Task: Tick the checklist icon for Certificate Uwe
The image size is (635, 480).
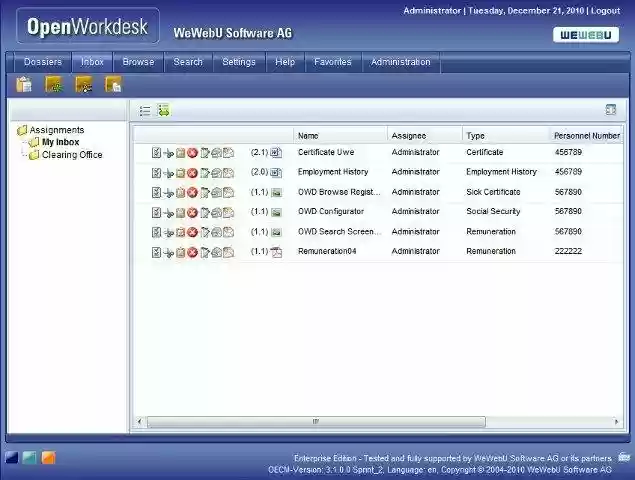Action: (x=156, y=153)
